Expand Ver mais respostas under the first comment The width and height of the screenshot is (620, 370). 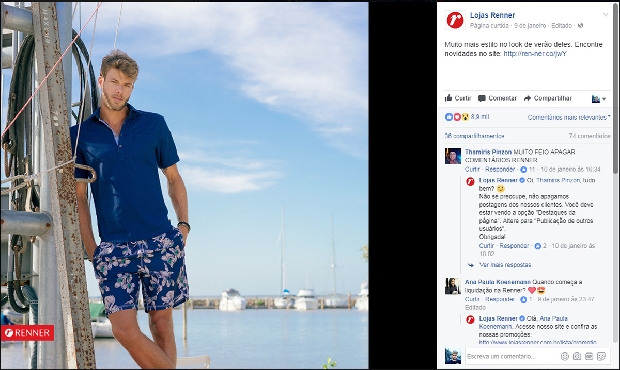[505, 264]
